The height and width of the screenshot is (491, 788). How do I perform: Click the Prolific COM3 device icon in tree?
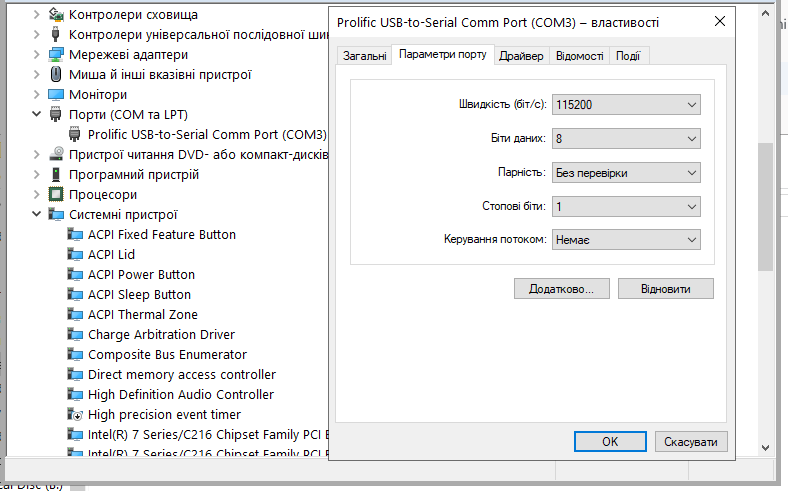74,135
